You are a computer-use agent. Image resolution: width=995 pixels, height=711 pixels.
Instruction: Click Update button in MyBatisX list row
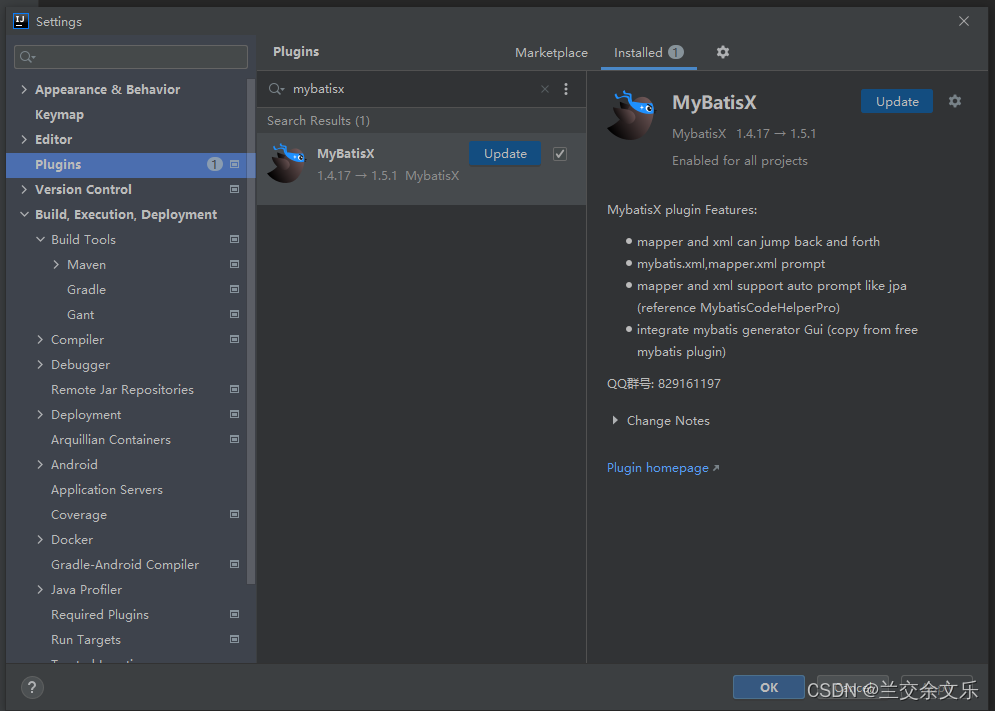(505, 154)
